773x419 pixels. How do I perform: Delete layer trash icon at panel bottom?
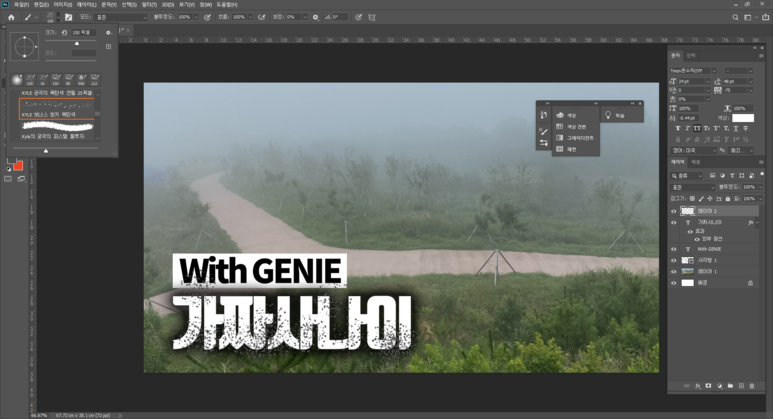[751, 386]
